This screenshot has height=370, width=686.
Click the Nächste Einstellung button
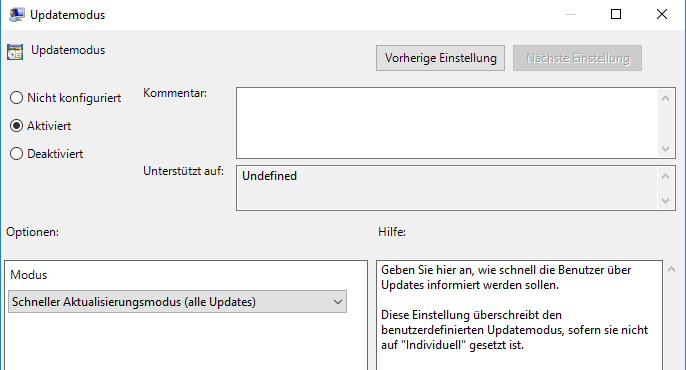578,58
